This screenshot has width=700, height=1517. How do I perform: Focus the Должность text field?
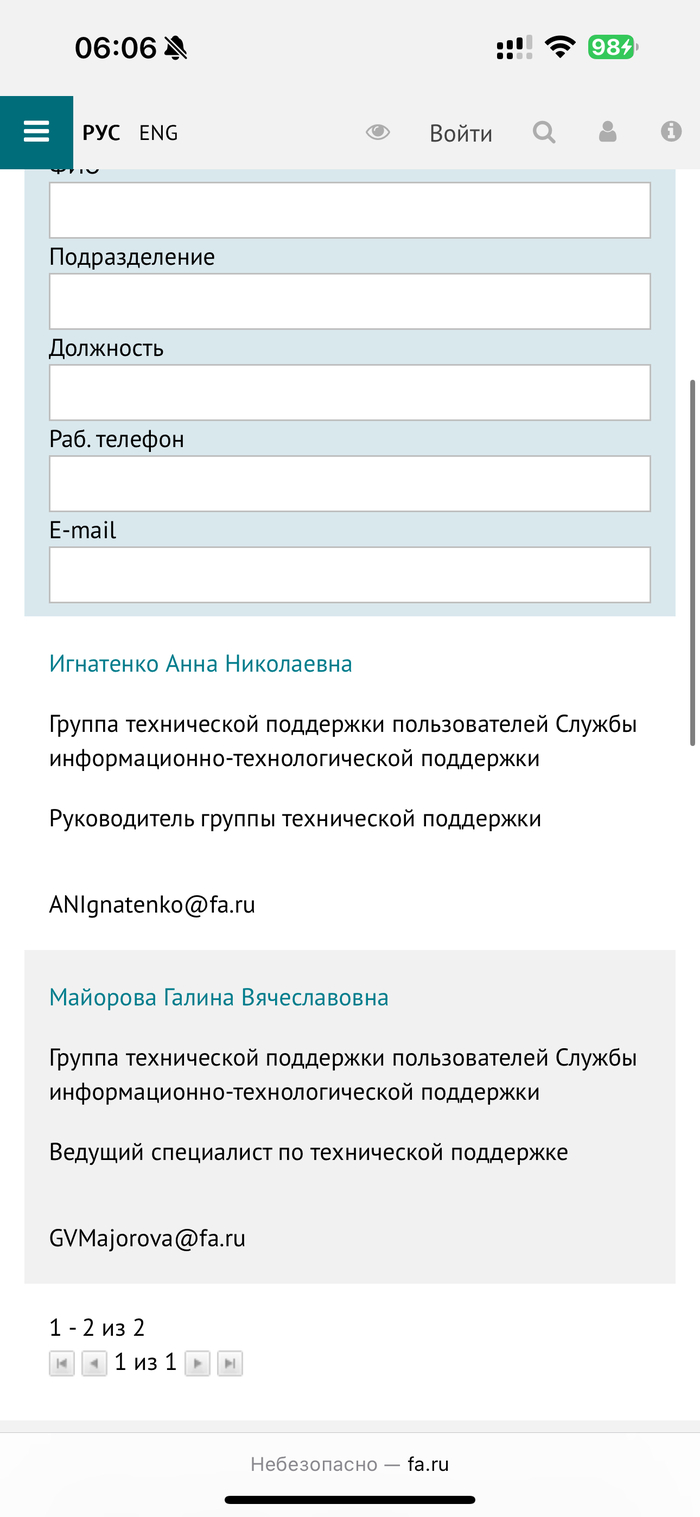[x=350, y=392]
